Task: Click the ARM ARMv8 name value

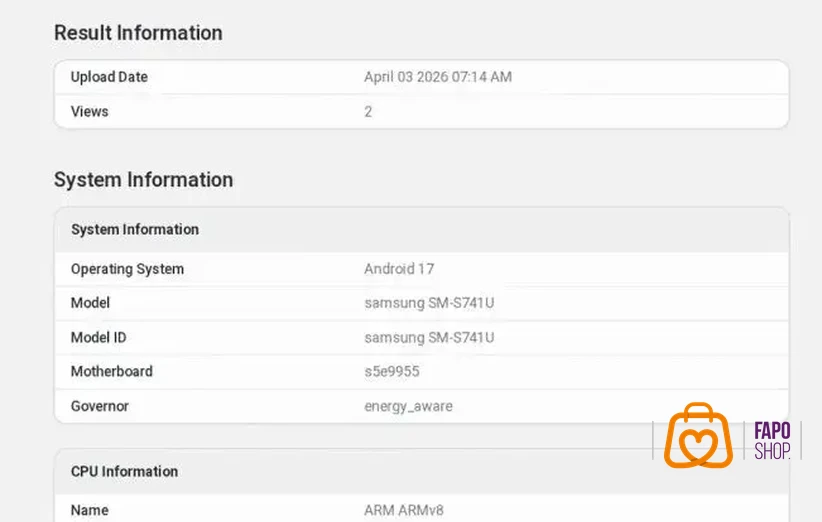Action: (404, 510)
